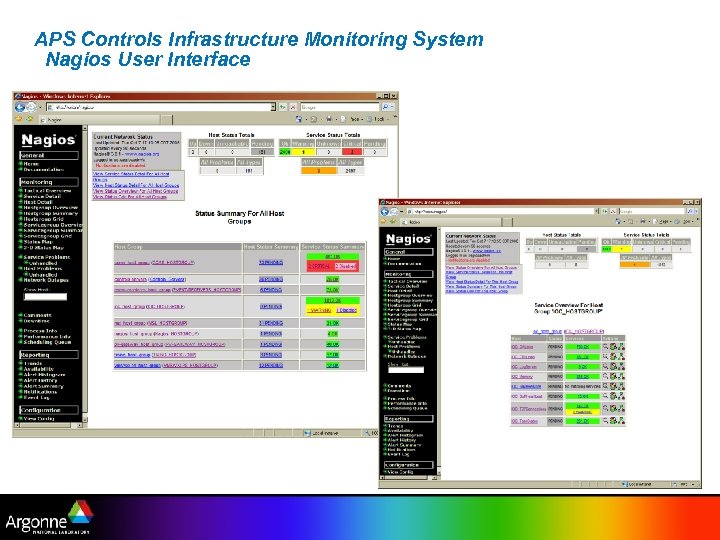The height and width of the screenshot is (540, 720).
Task: Open Network Outages in the left Nagios sidebar
Action: pos(46,280)
